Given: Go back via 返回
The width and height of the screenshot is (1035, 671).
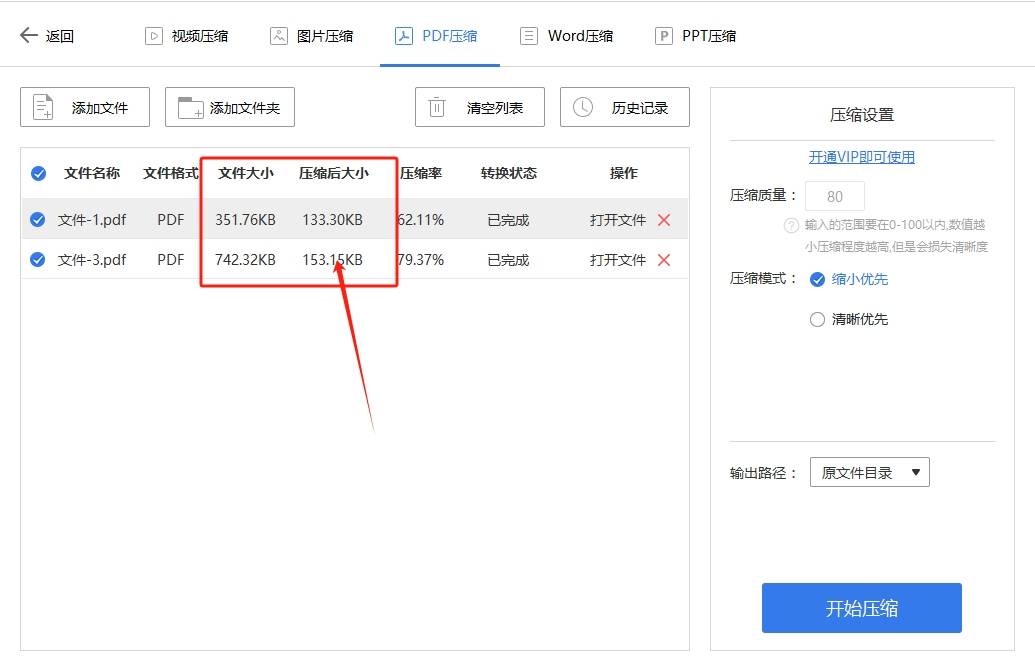Looking at the screenshot, I should tap(47, 36).
